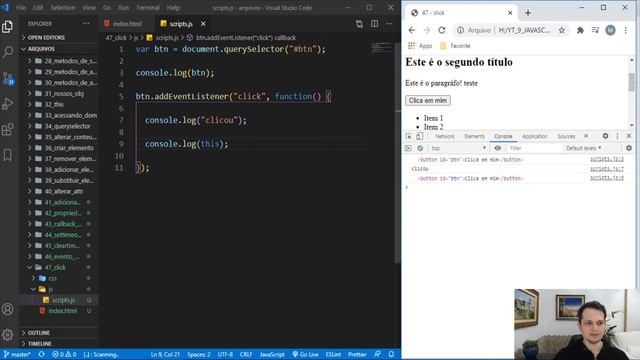640x360 pixels.
Task: Switch to the index.html editor tab
Action: click(127, 24)
